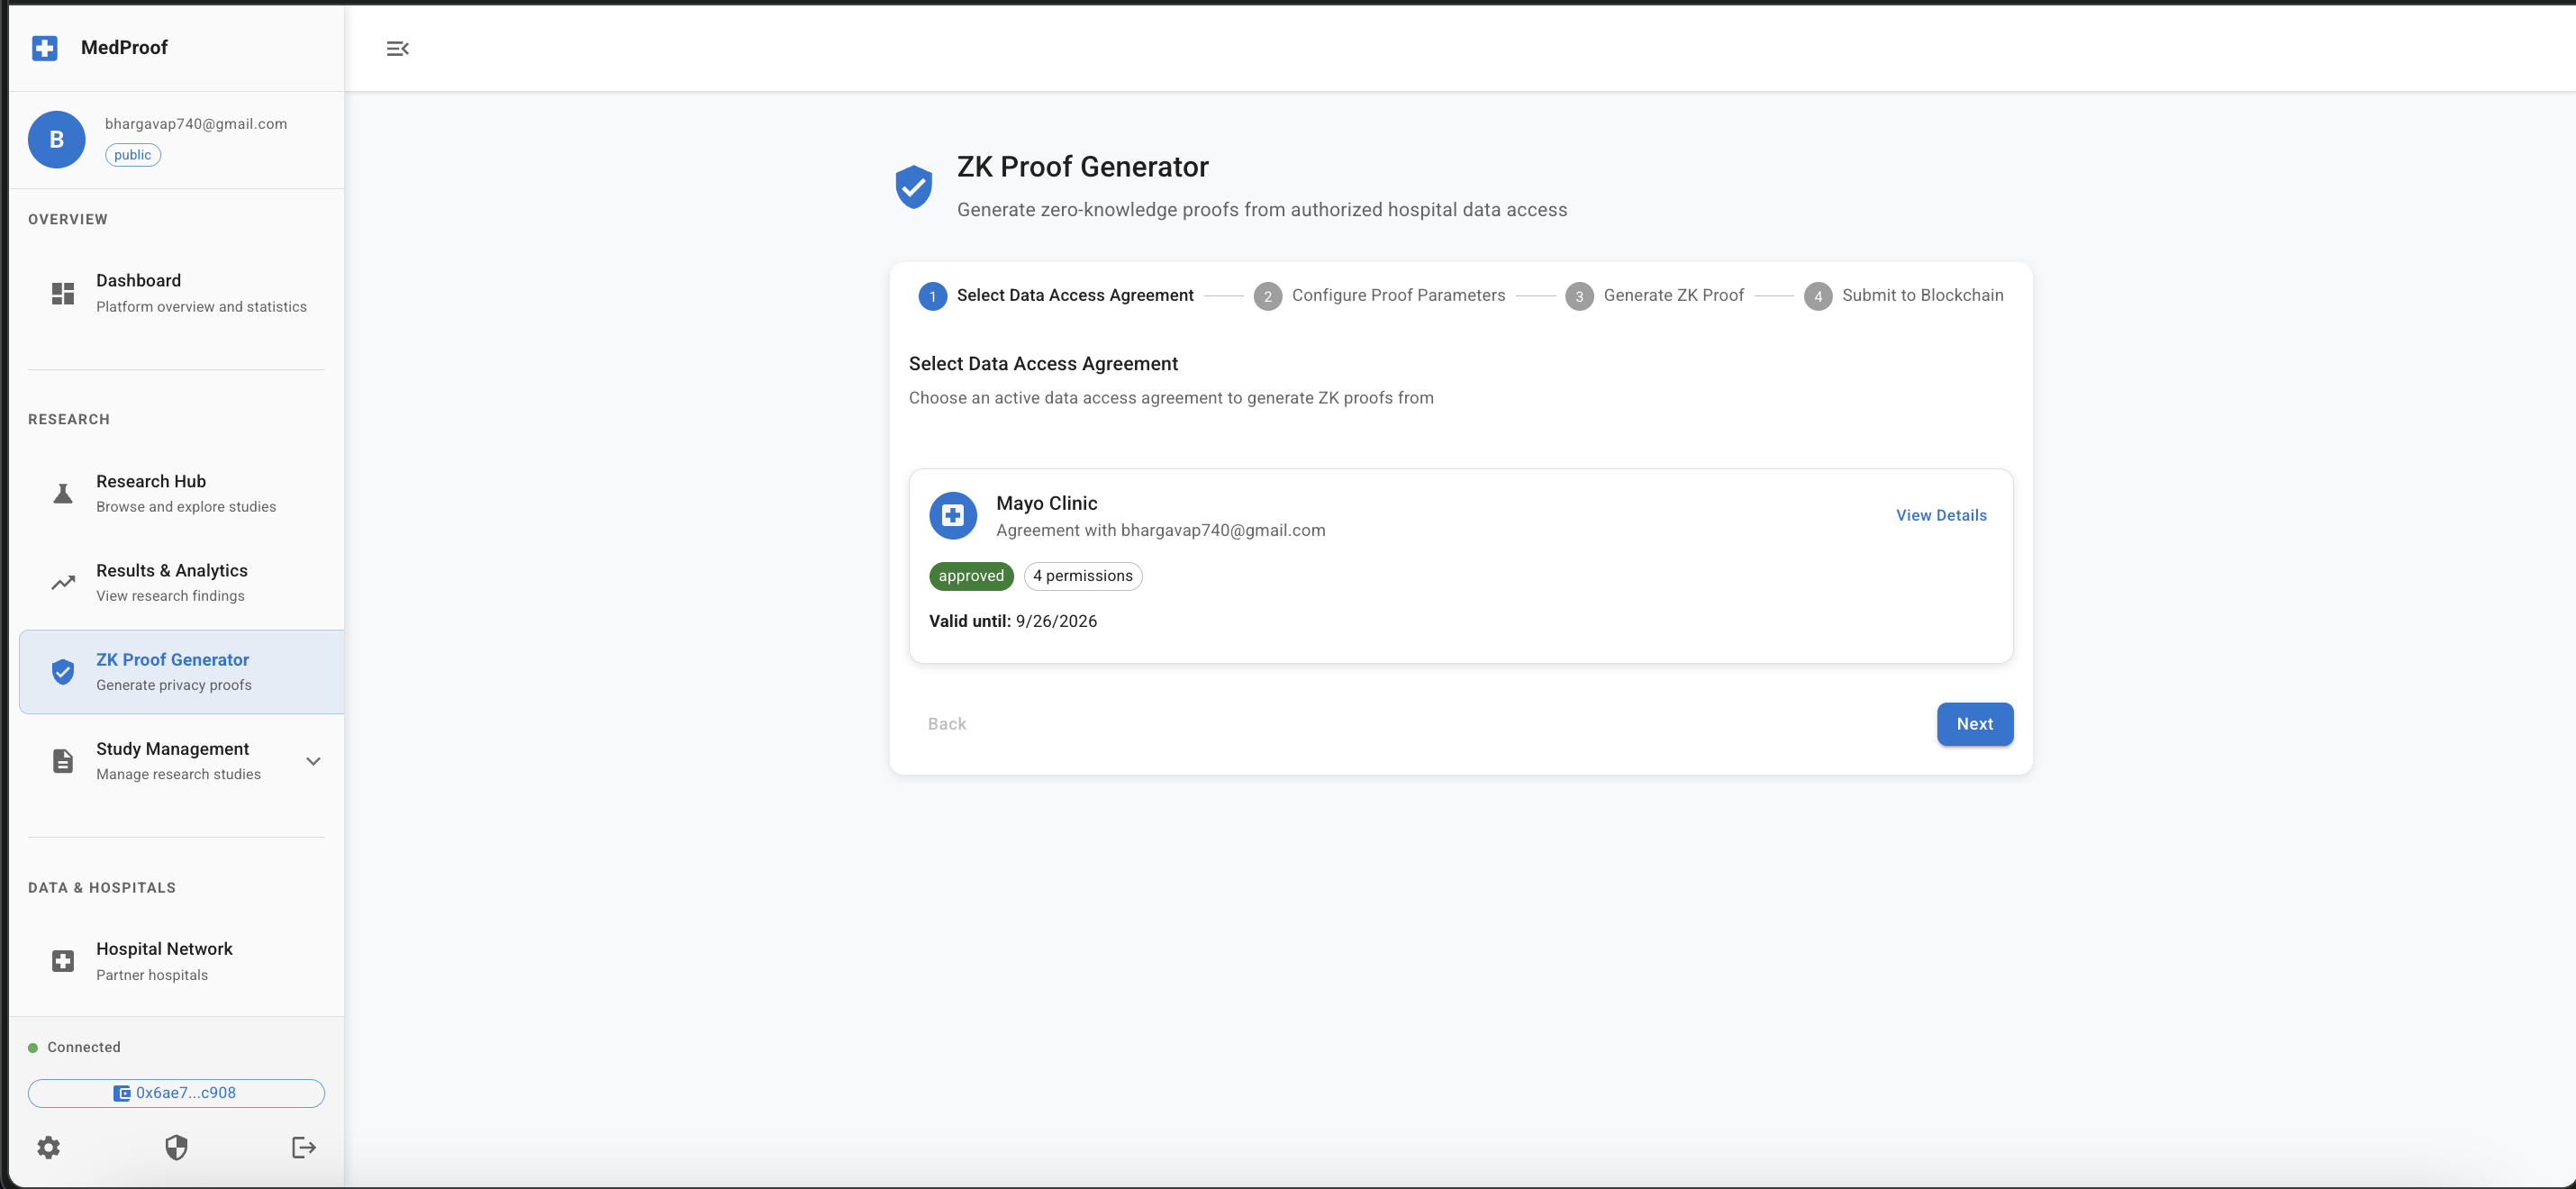Open Hospital Network from the sidebar
2576x1189 pixels.
click(x=165, y=960)
